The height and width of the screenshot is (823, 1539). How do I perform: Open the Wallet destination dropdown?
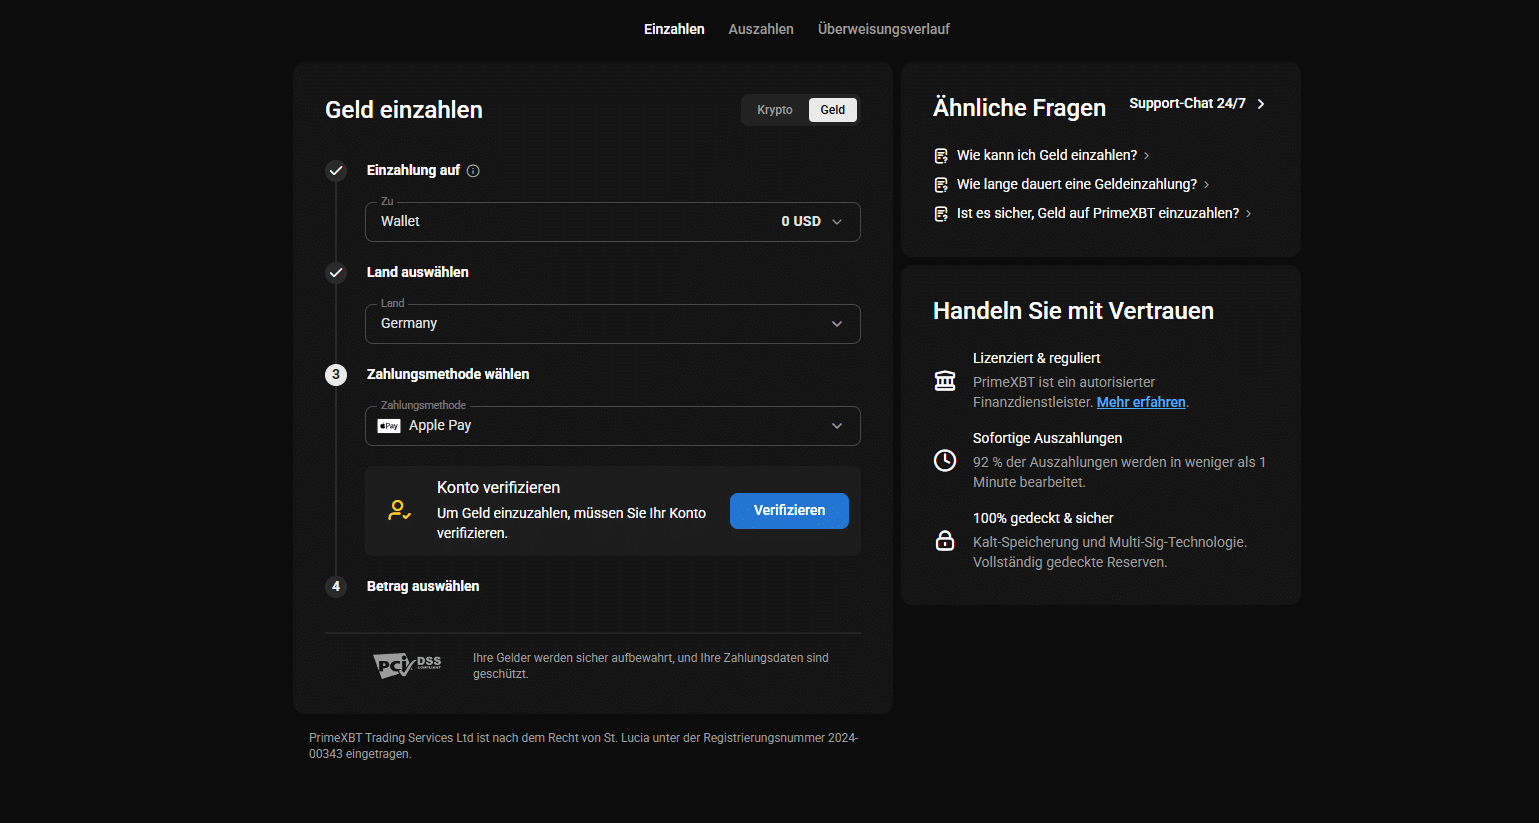[613, 222]
